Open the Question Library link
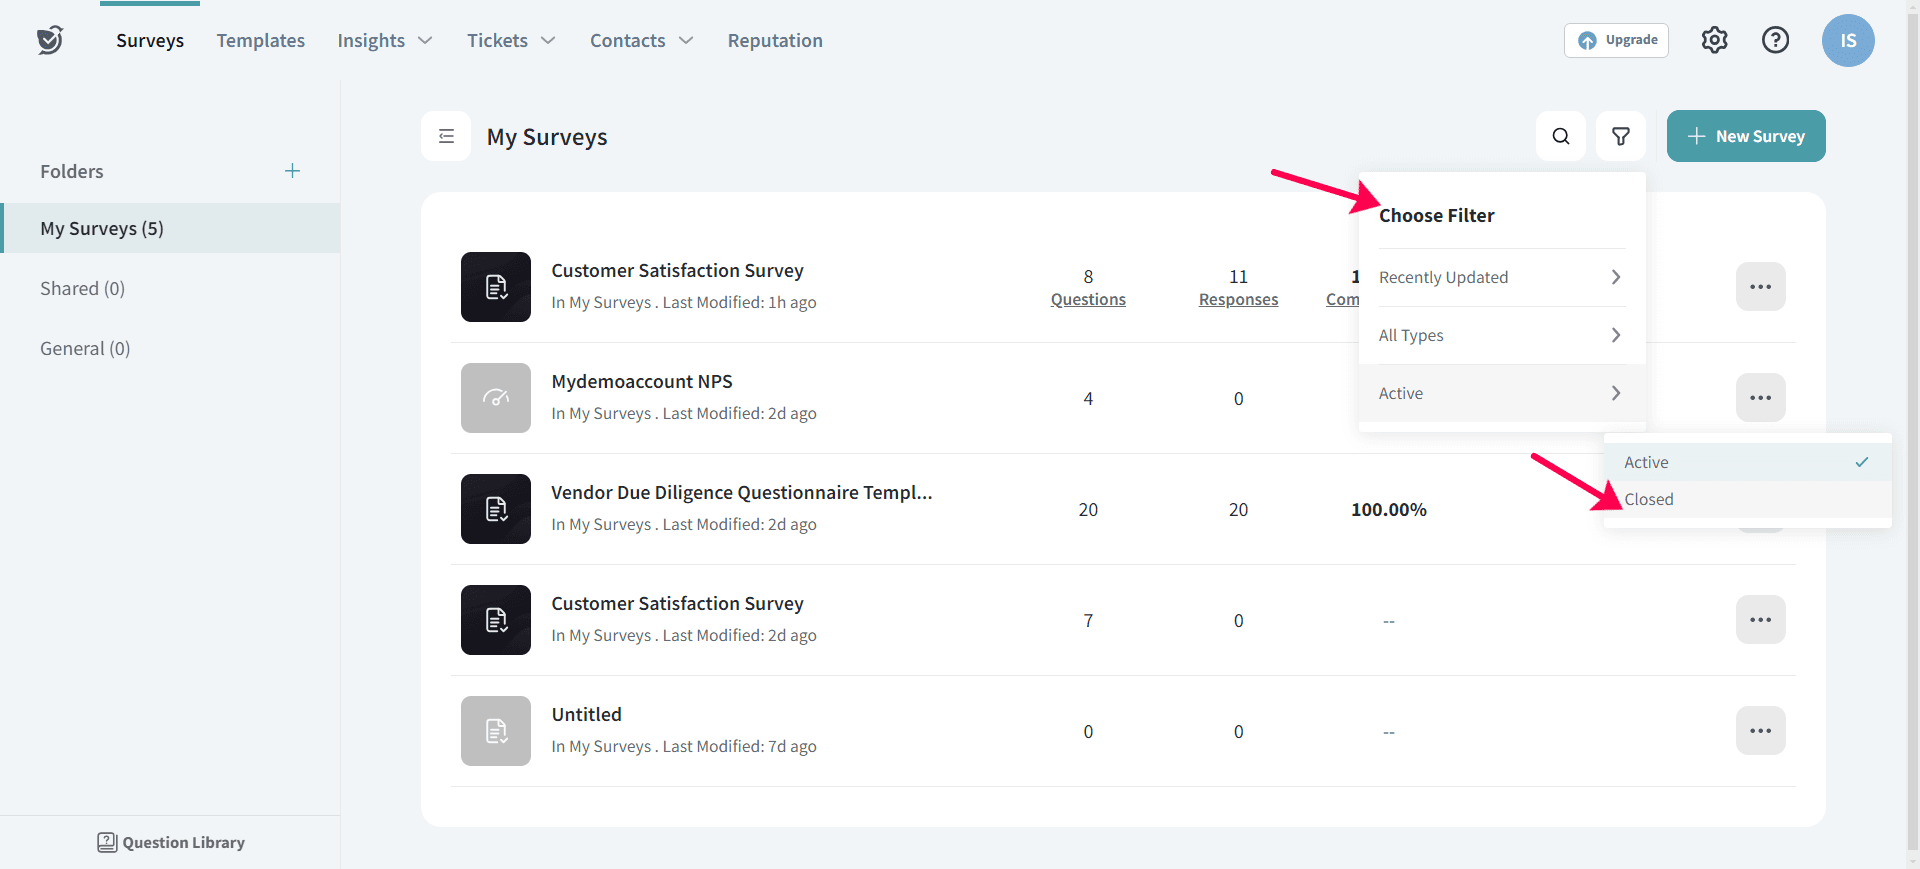Viewport: 1920px width, 869px height. click(171, 842)
